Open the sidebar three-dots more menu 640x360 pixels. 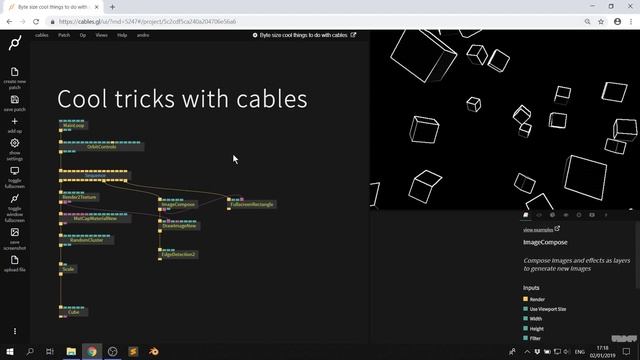pos(15,331)
